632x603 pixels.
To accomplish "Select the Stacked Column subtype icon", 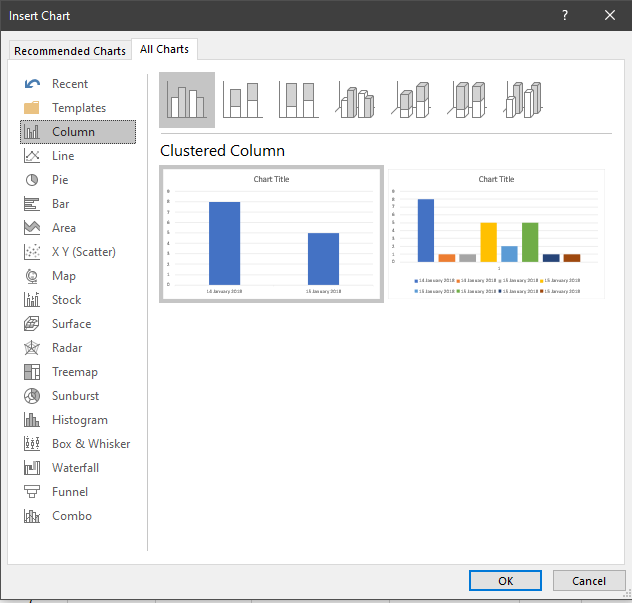I will [243, 100].
